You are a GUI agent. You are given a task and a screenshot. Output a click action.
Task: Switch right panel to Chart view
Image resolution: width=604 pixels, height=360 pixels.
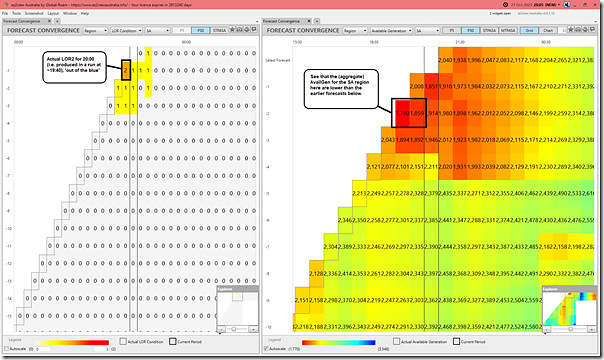point(548,30)
